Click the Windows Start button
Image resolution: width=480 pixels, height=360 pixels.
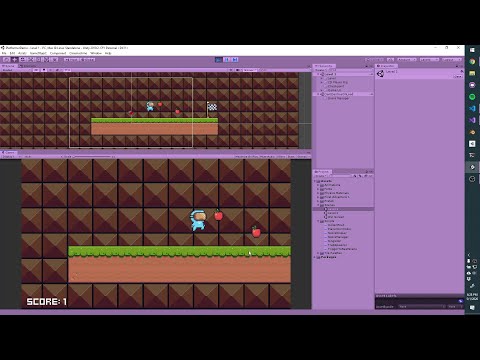pos(472,50)
